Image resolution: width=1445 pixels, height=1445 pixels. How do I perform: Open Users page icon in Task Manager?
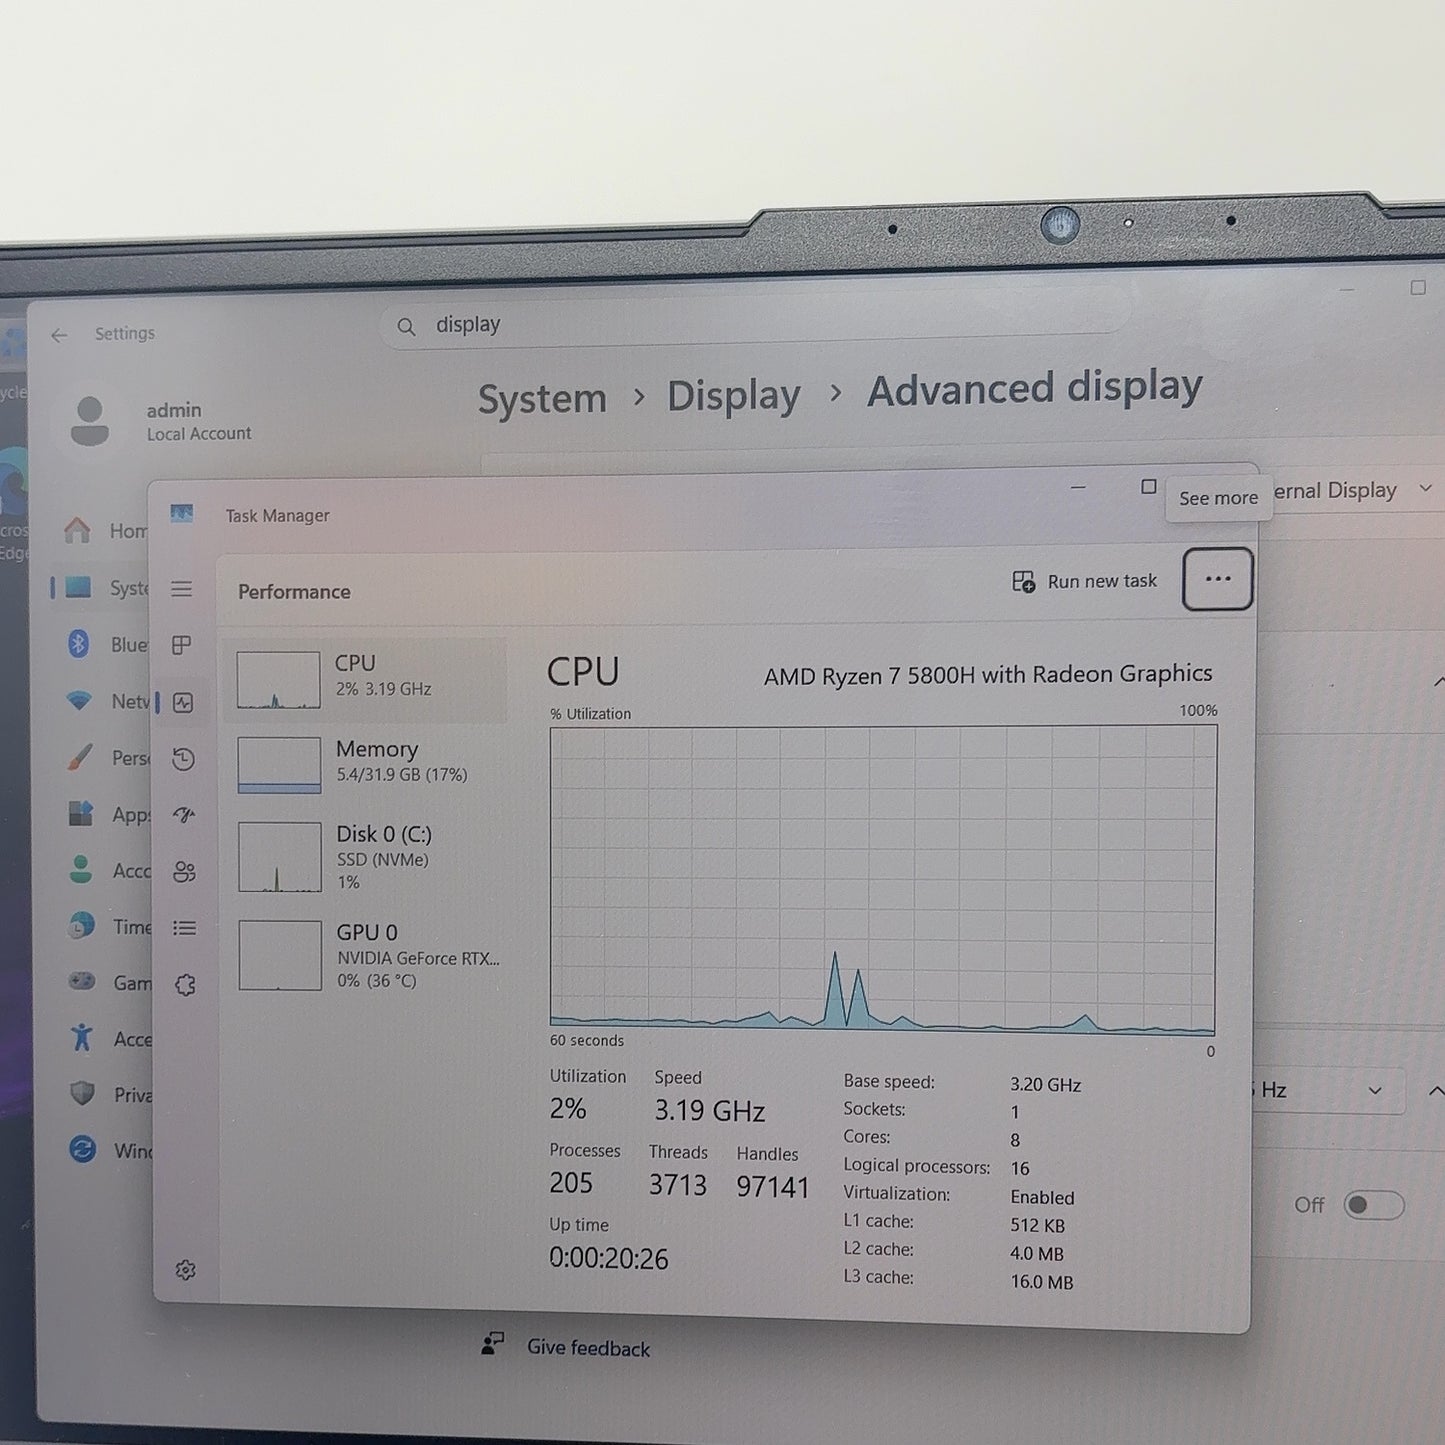184,871
